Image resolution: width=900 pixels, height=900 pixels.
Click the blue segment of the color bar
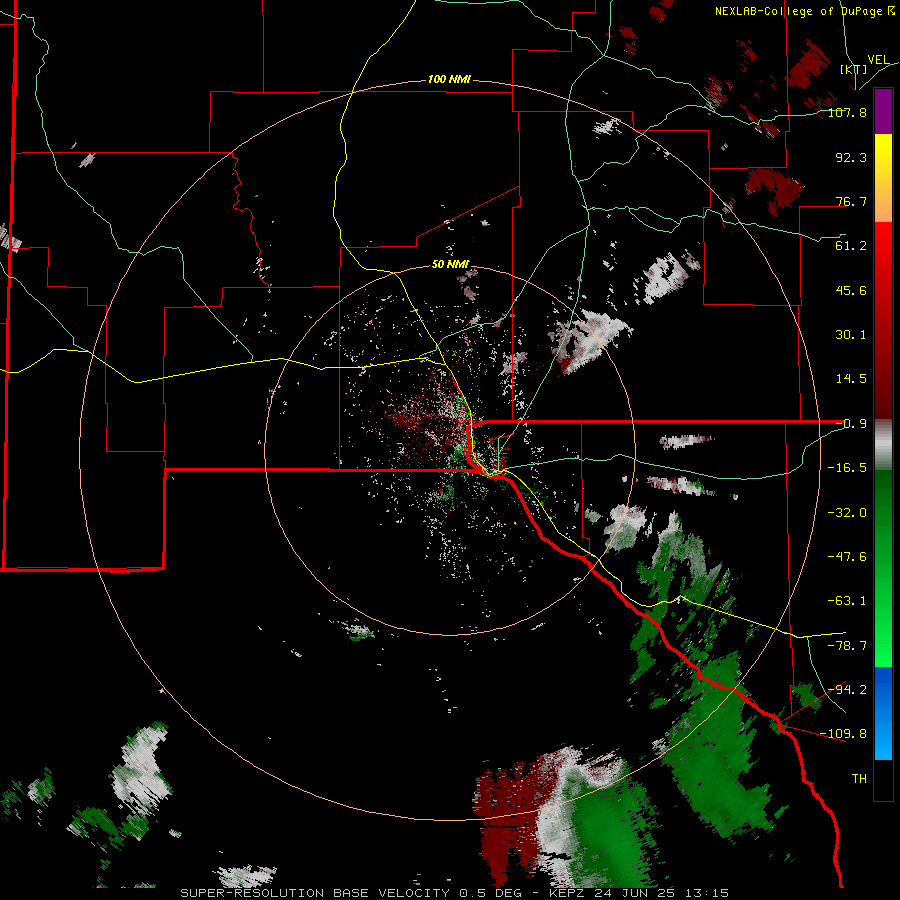pyautogui.click(x=883, y=713)
